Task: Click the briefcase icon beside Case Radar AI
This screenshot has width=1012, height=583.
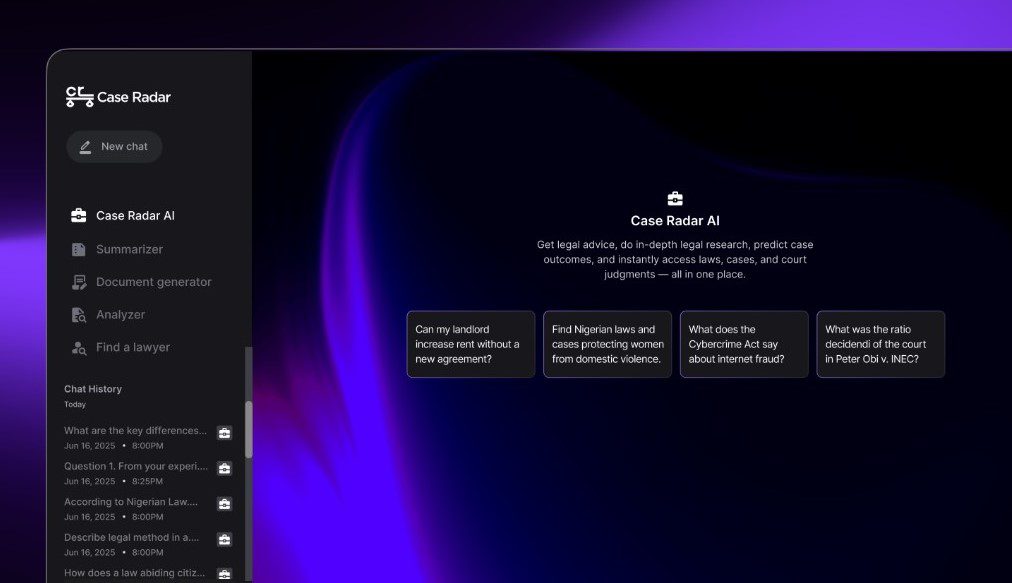Action: coord(78,215)
